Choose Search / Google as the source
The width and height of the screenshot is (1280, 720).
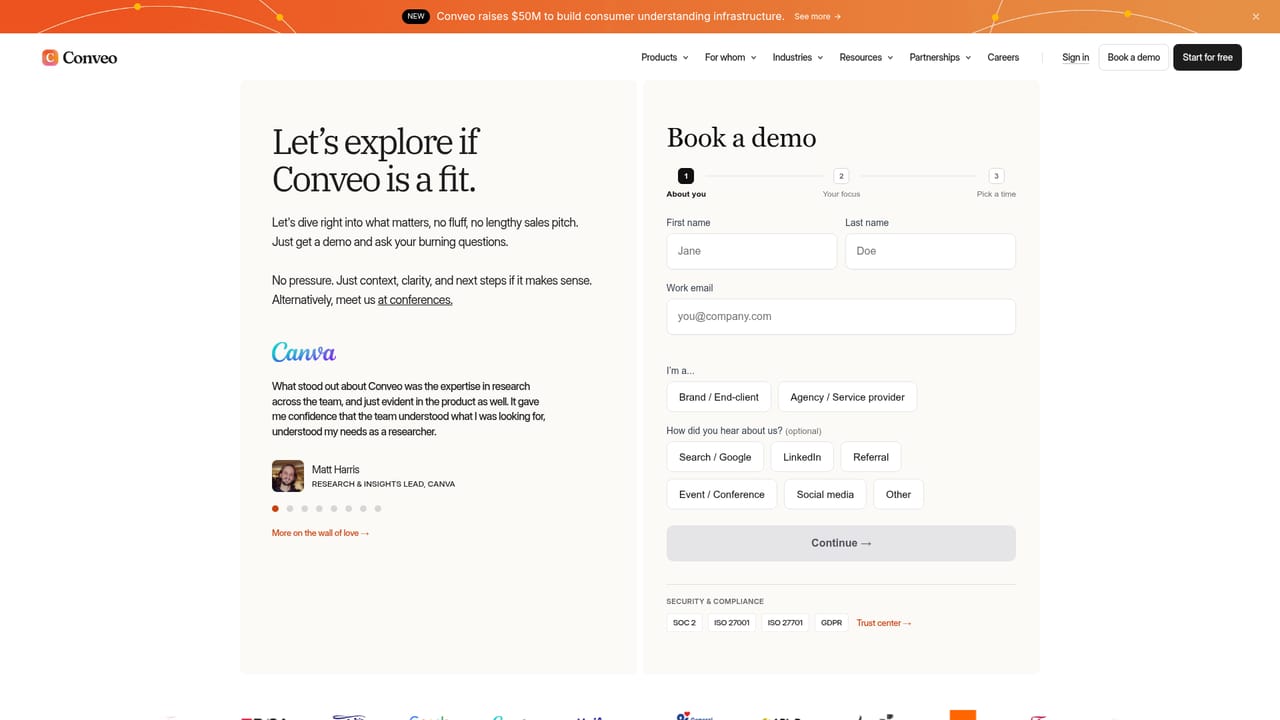(715, 457)
